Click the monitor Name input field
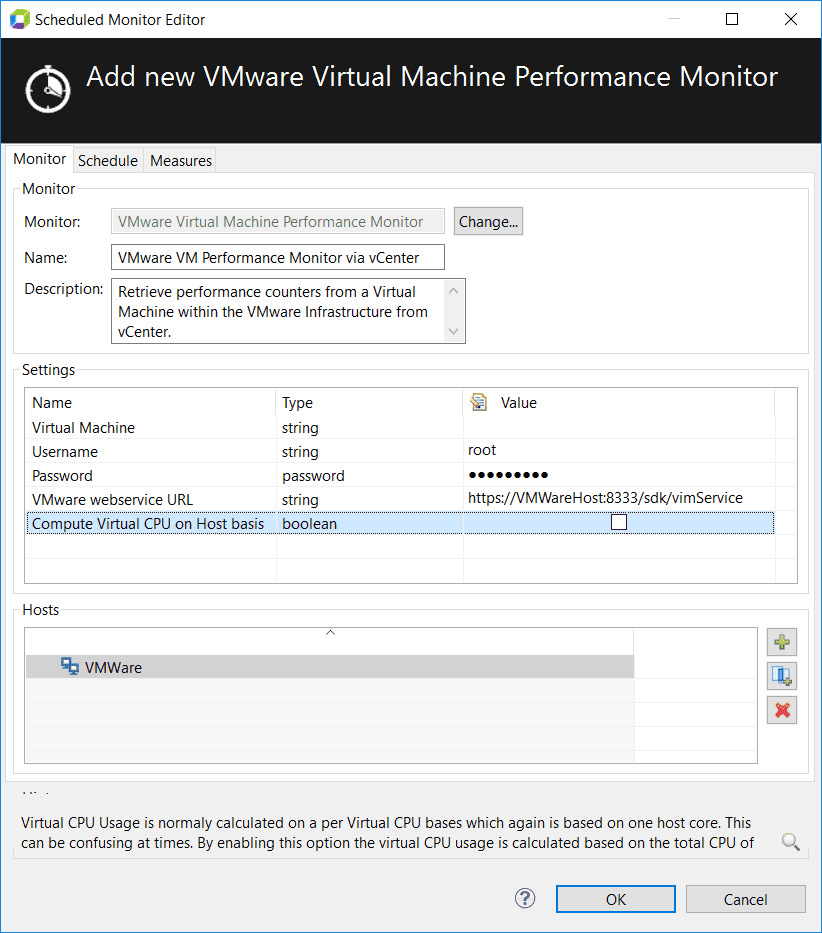Image resolution: width=822 pixels, height=933 pixels. pos(277,258)
